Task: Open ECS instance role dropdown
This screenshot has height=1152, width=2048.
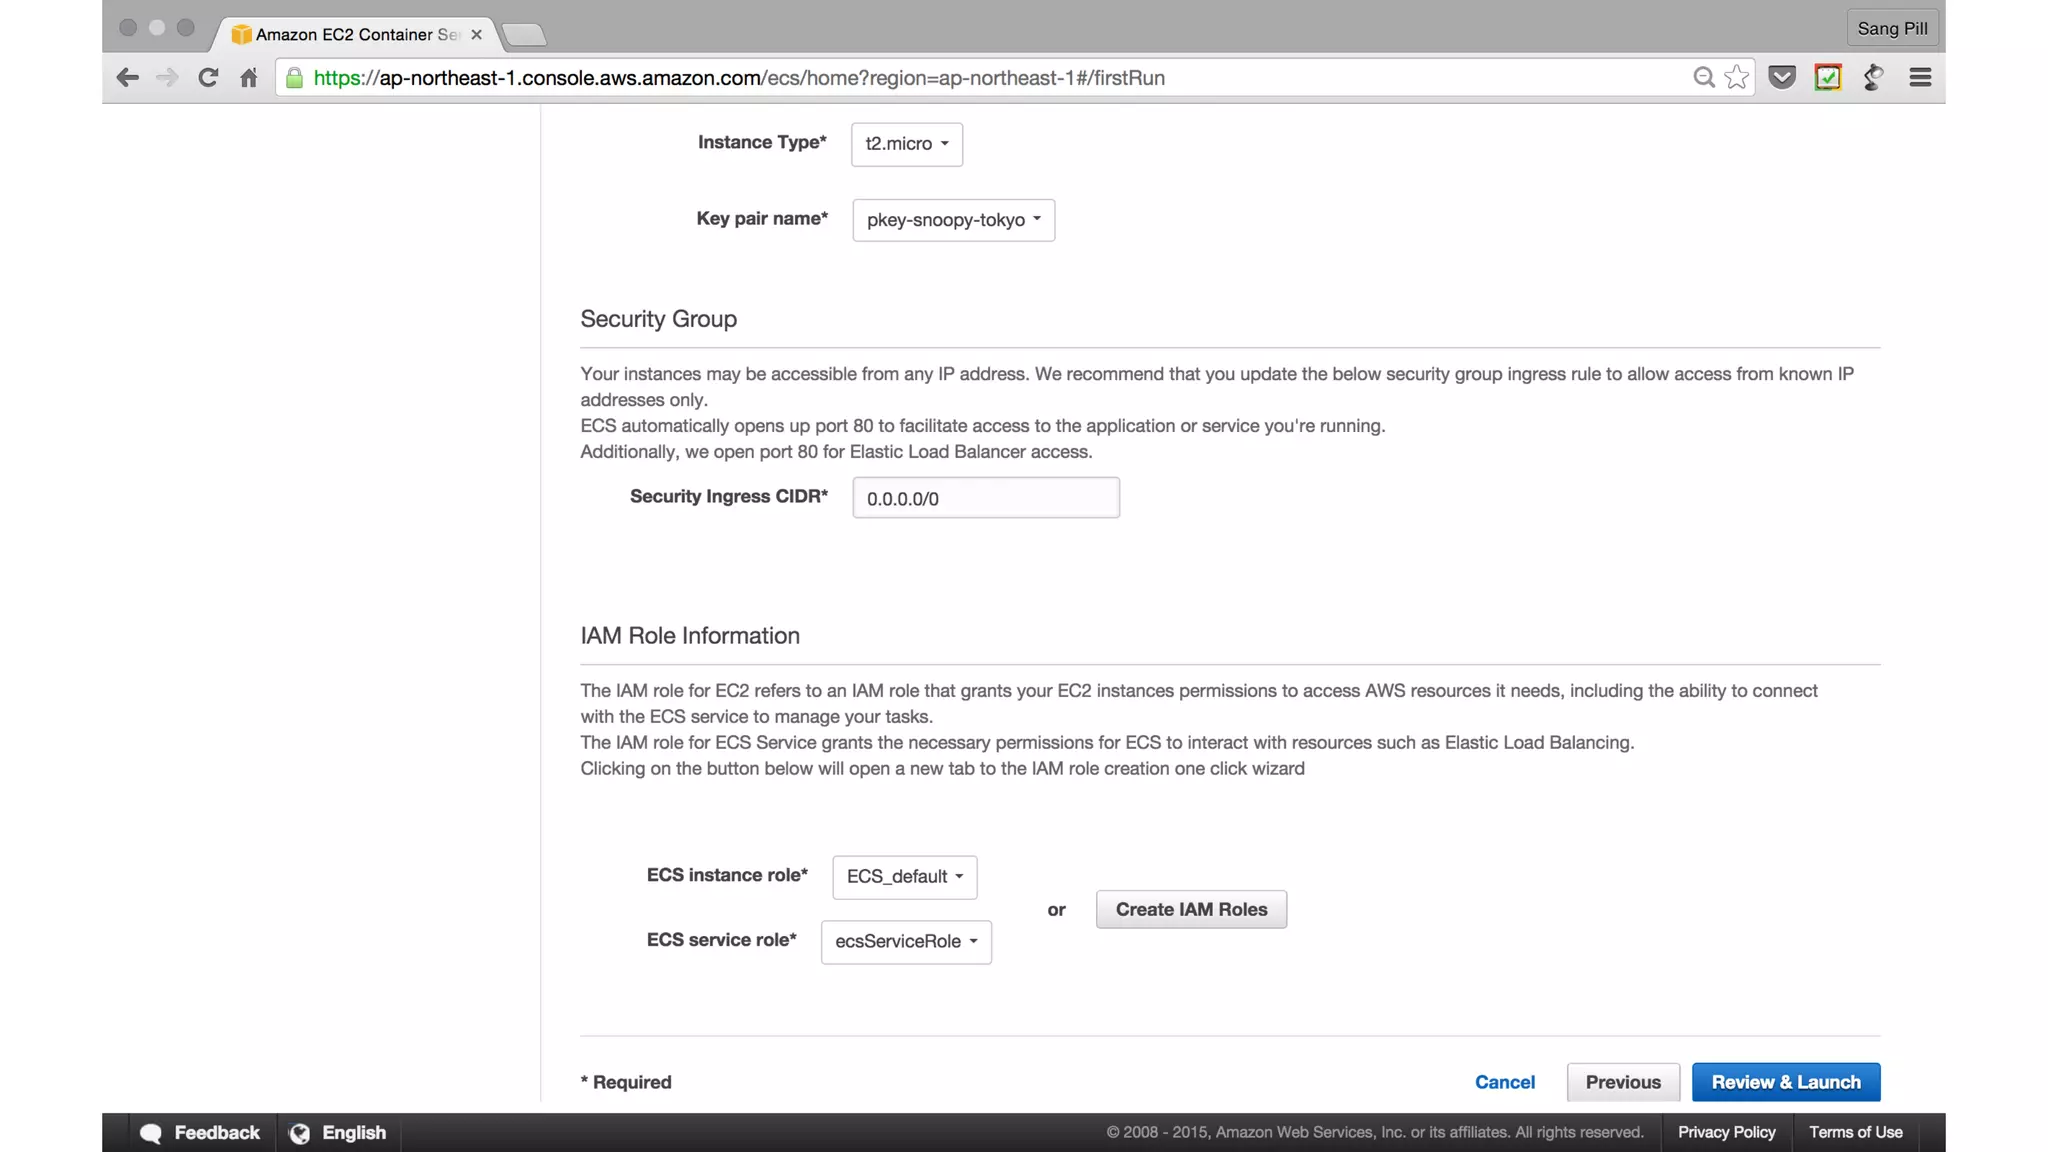Action: pos(904,877)
